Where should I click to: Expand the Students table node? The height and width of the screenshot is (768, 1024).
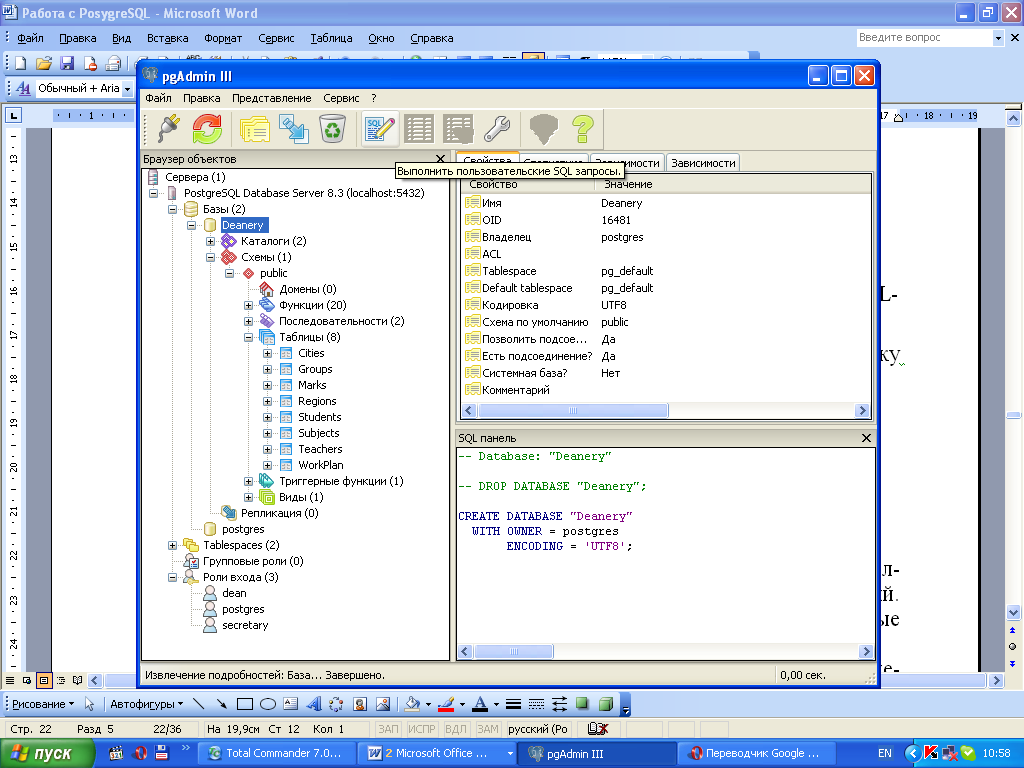click(x=267, y=417)
